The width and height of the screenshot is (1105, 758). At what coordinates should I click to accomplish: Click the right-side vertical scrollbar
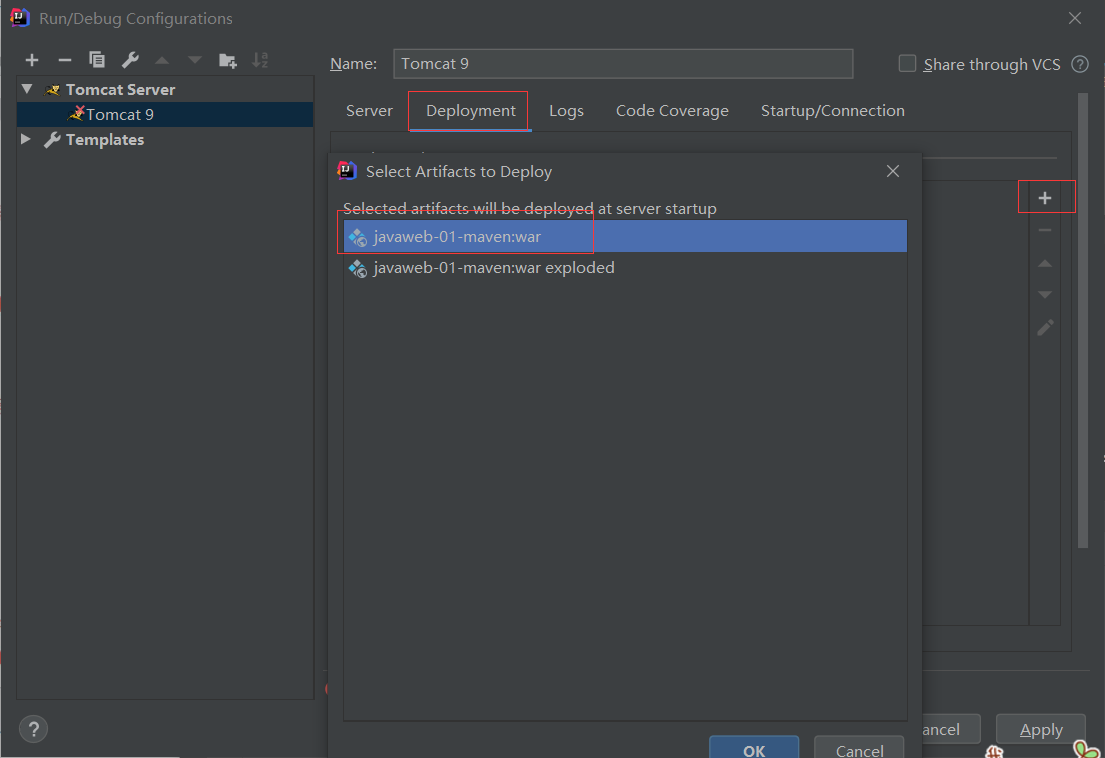[1083, 321]
